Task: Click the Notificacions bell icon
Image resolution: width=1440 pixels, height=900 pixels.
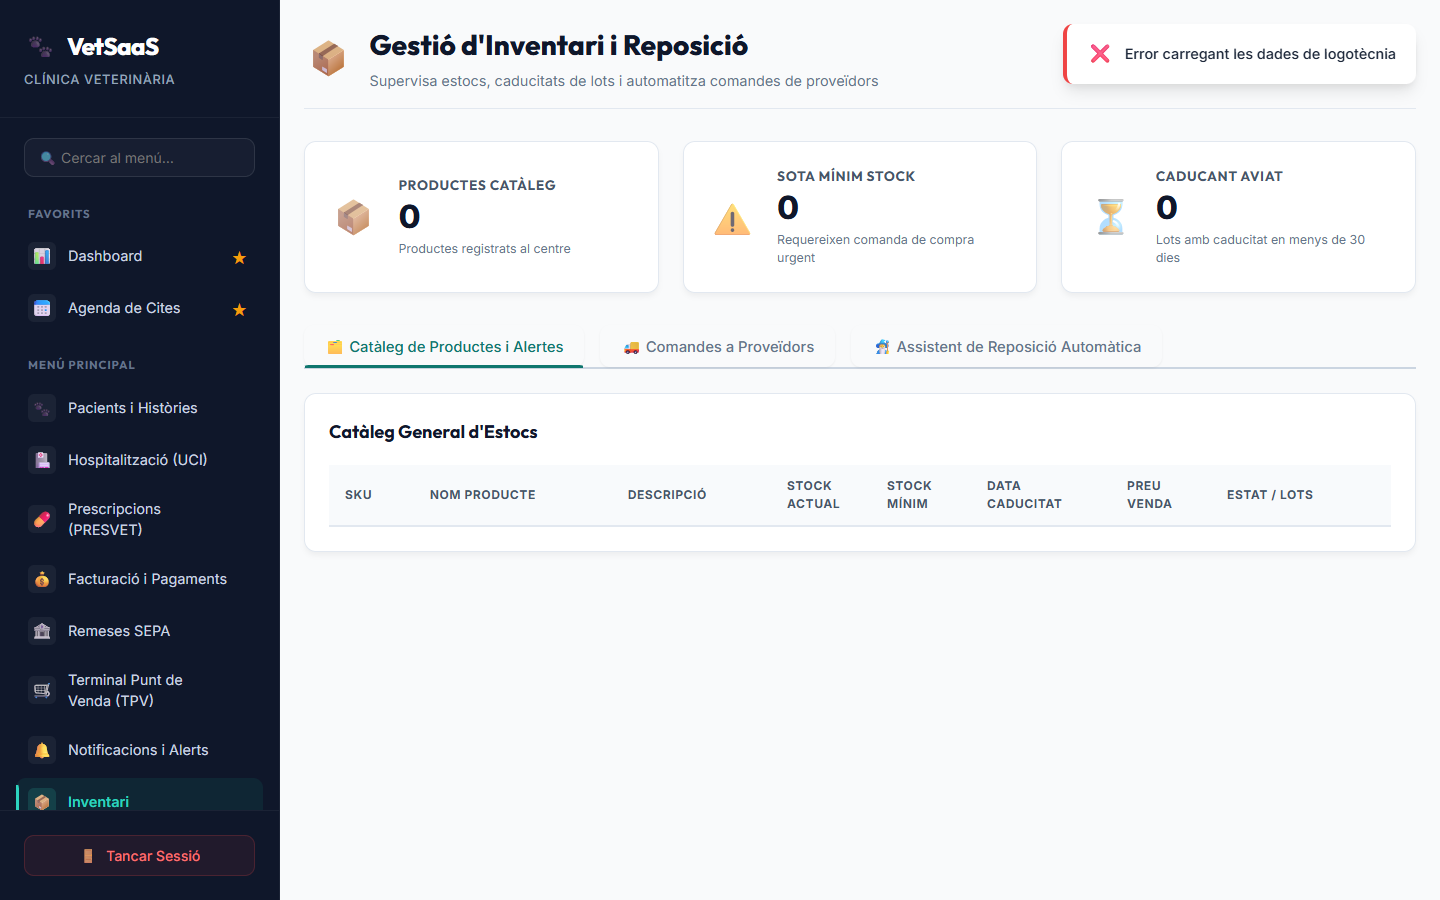Action: [x=42, y=751]
